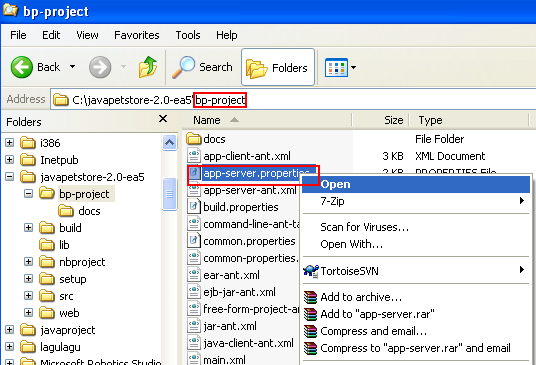Click the Search magnifier toolbar button
The image size is (536, 365).
tap(202, 67)
